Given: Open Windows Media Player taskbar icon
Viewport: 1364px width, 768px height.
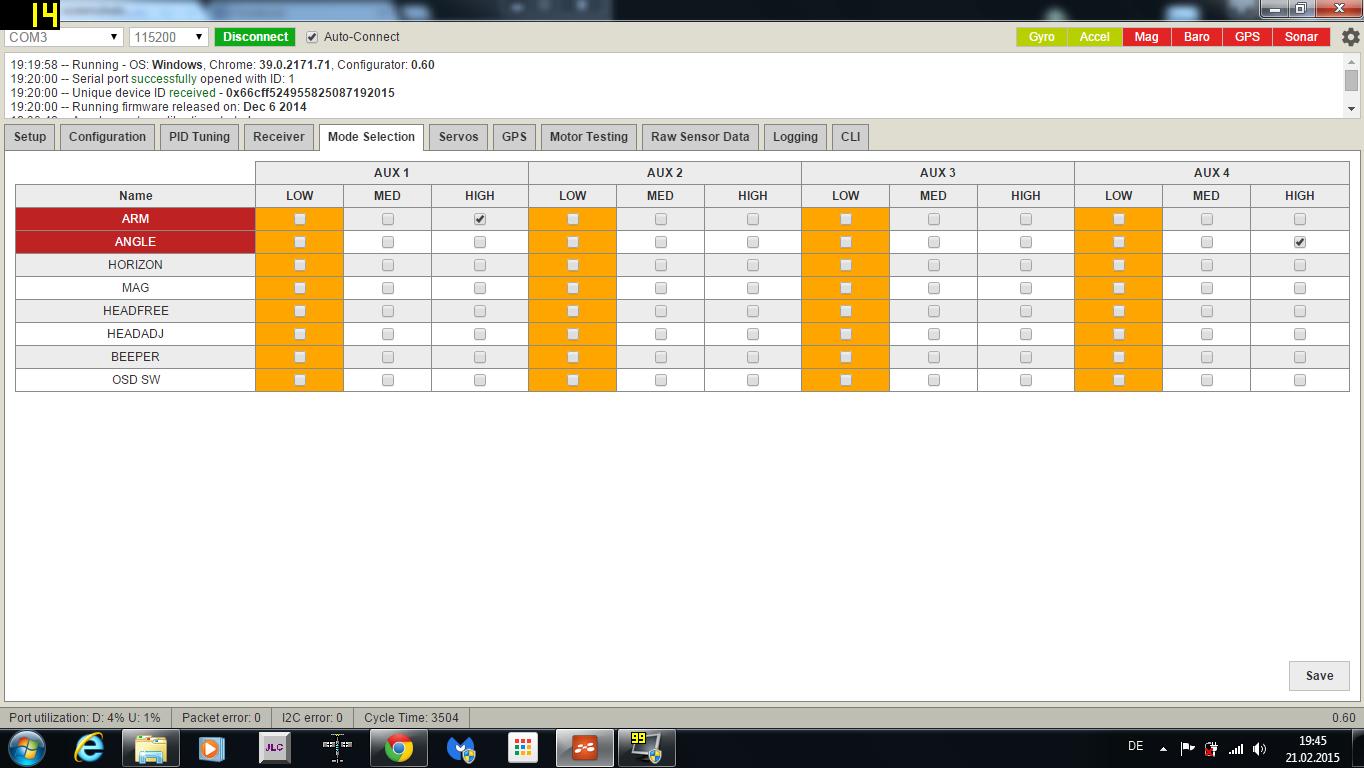Looking at the screenshot, I should point(211,748).
